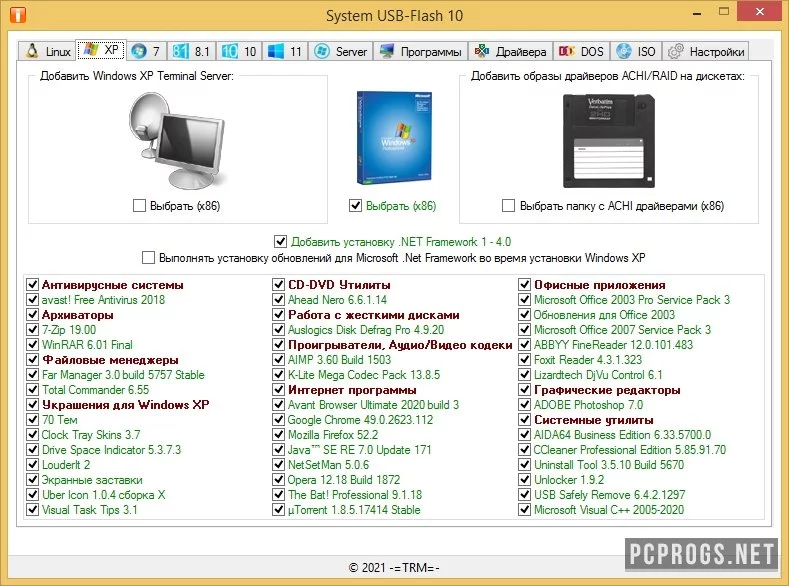Uncheck CCleaner Professional Edition 5.85.91.70

(x=525, y=450)
